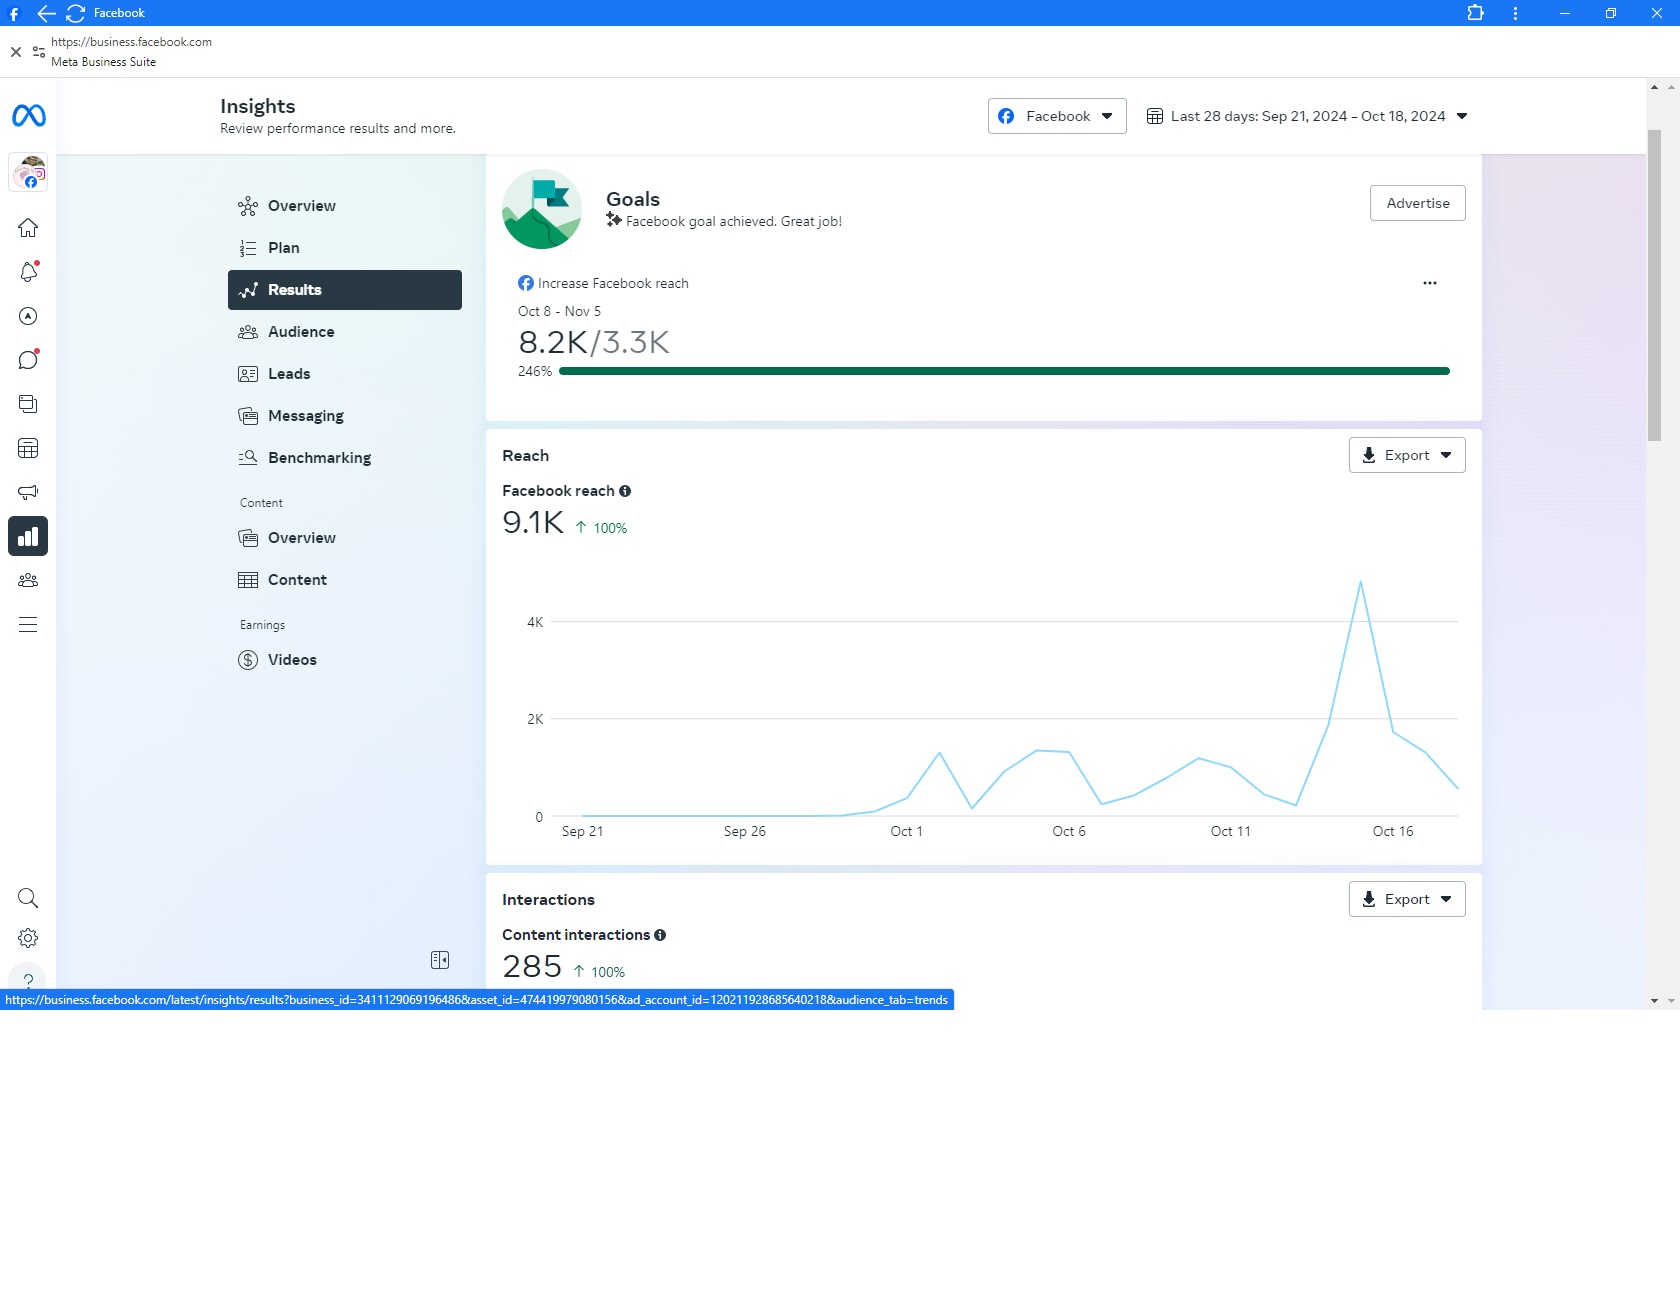Click the Help question mark icon
Image resolution: width=1680 pixels, height=1302 pixels.
tap(28, 979)
